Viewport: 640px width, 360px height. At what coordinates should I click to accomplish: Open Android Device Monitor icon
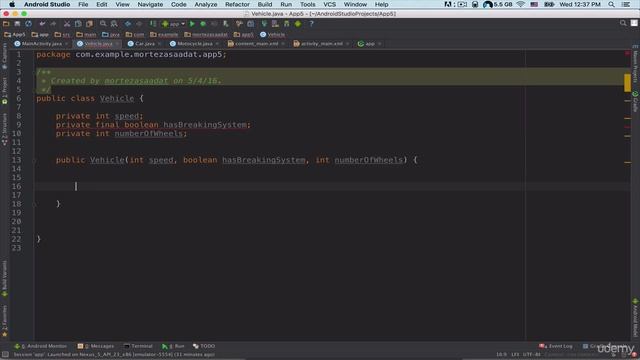[x=298, y=24]
